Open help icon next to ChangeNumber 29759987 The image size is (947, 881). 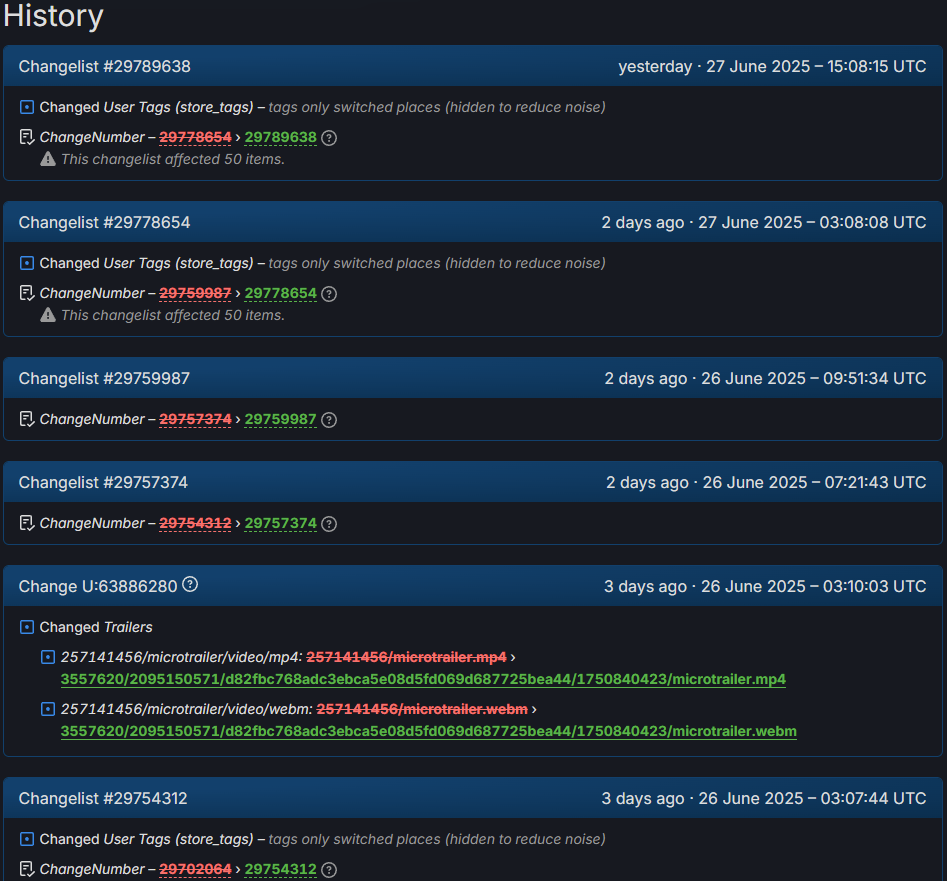click(329, 420)
